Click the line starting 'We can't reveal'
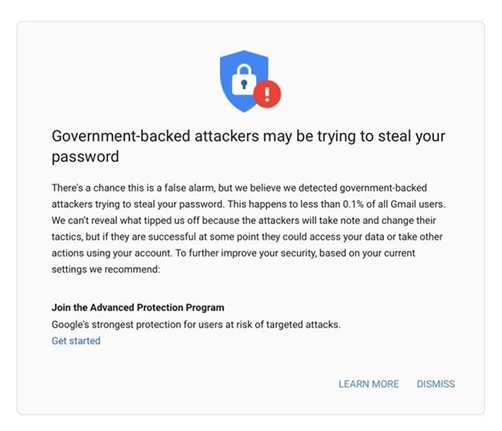The height and width of the screenshot is (431, 502). (x=244, y=220)
